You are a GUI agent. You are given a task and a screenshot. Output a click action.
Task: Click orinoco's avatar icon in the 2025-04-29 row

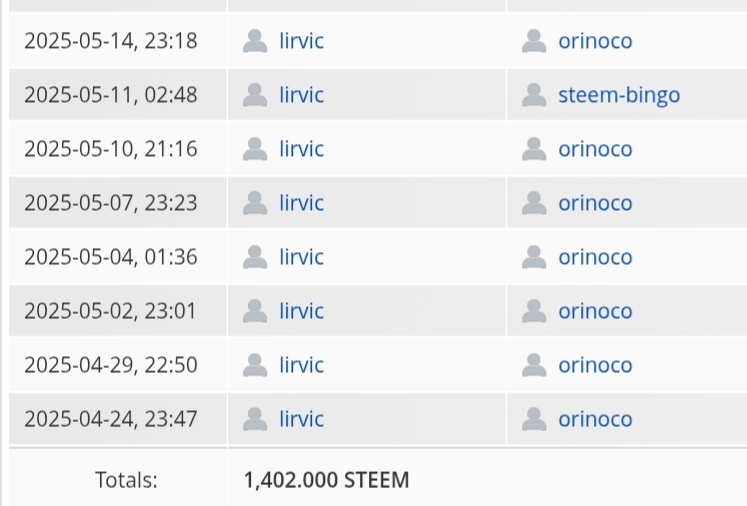tap(534, 365)
